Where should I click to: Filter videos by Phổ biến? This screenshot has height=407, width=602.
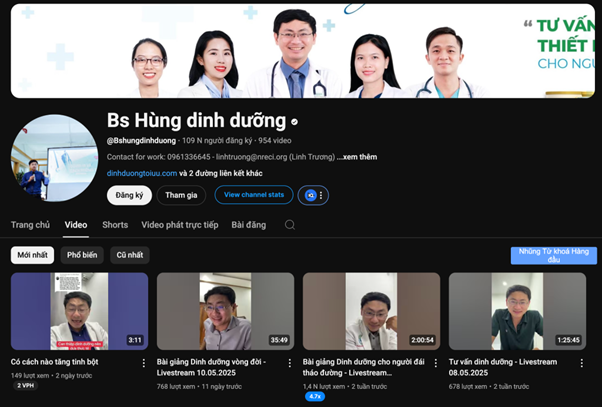(82, 255)
